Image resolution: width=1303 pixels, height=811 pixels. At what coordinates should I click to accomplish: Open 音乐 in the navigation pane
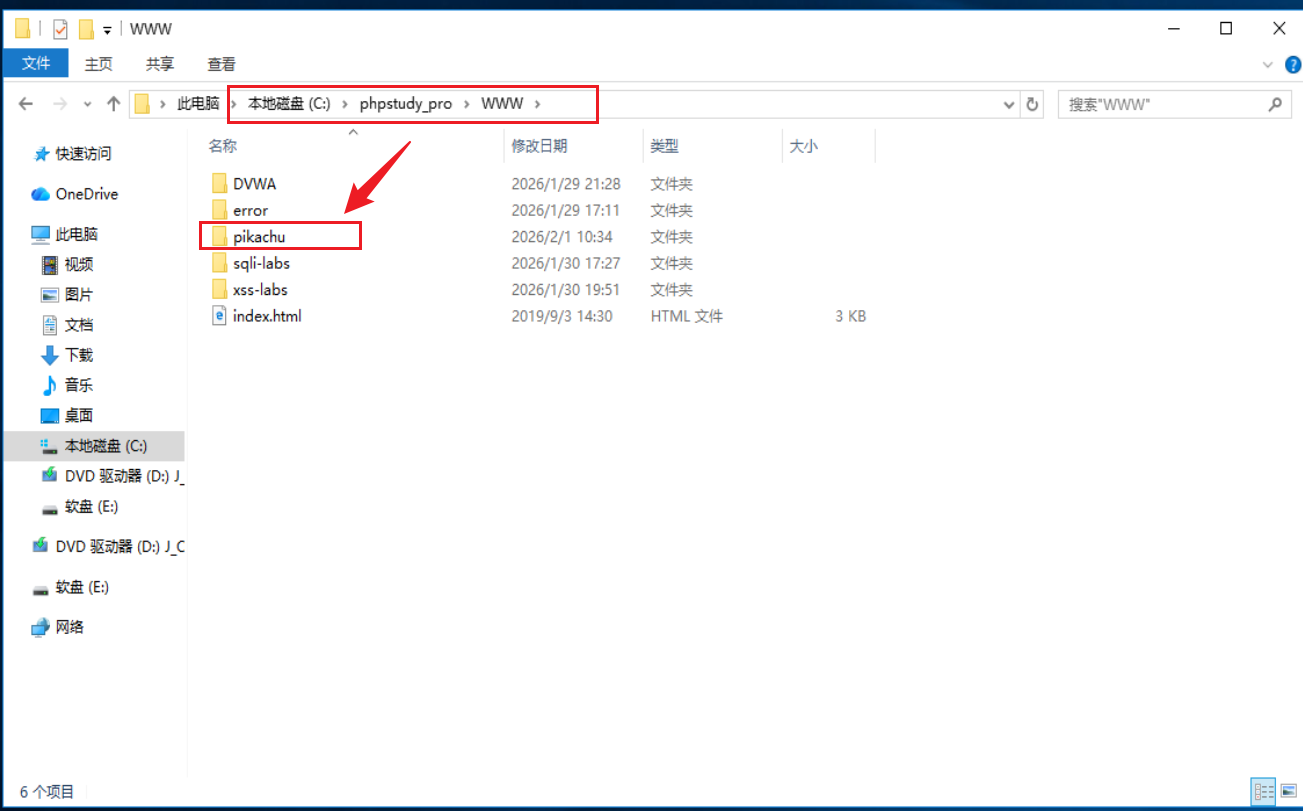pos(79,385)
